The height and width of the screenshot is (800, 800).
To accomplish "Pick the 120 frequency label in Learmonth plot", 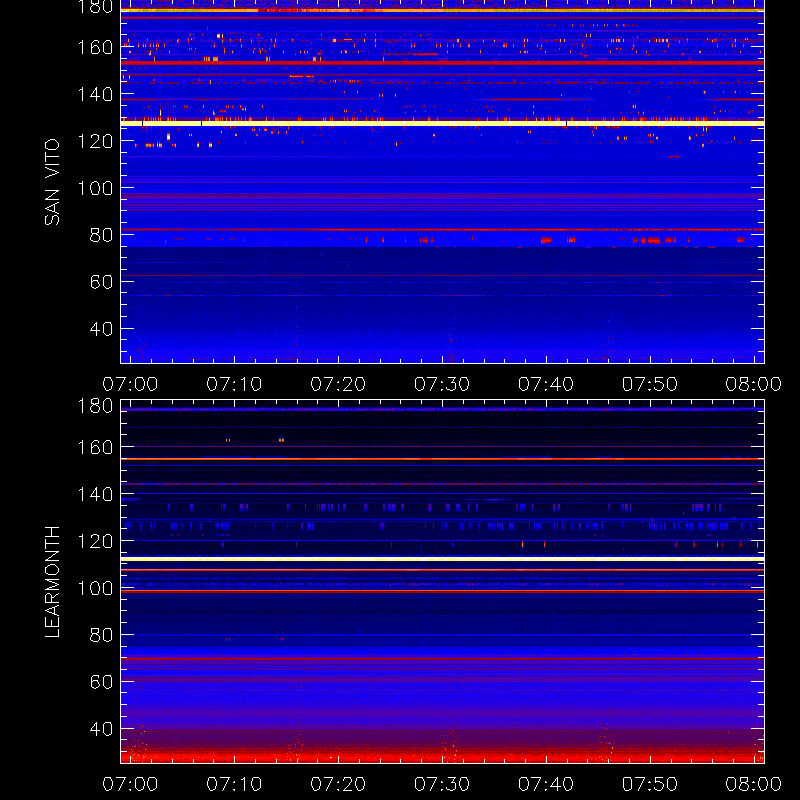I will point(95,541).
